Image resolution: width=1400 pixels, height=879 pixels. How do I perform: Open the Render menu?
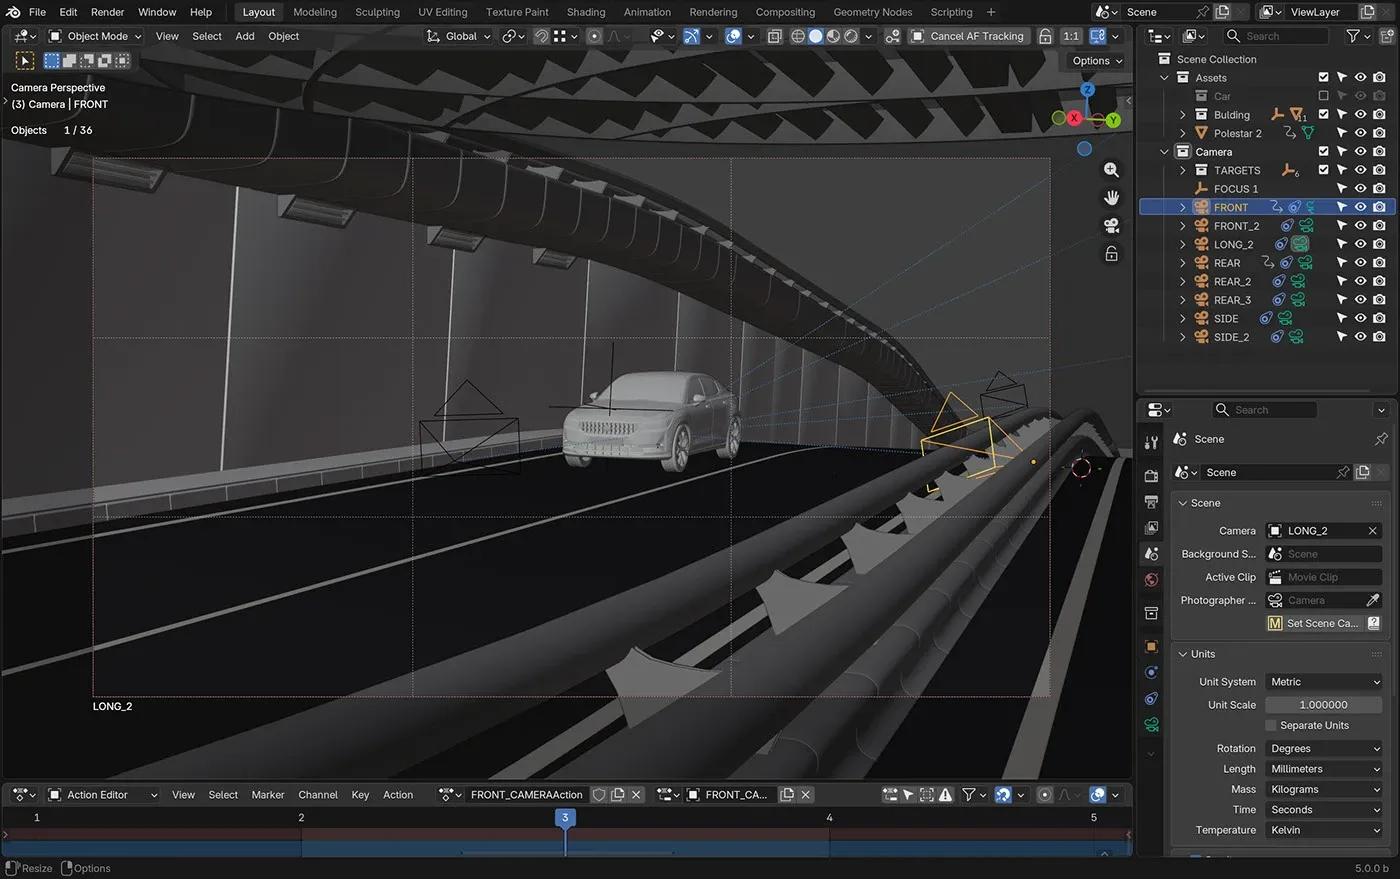(108, 12)
